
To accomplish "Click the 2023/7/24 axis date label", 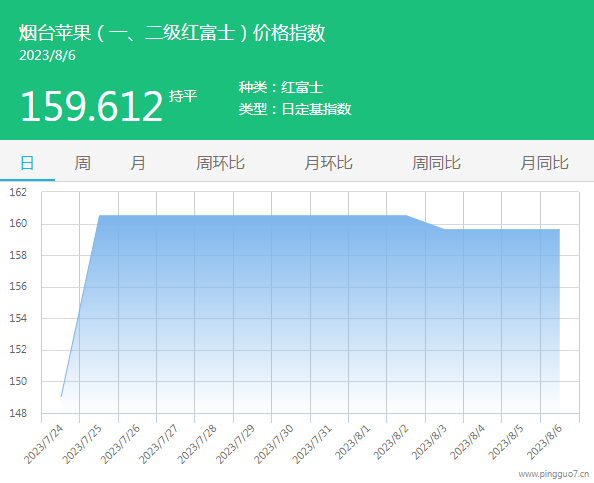I will (43, 445).
